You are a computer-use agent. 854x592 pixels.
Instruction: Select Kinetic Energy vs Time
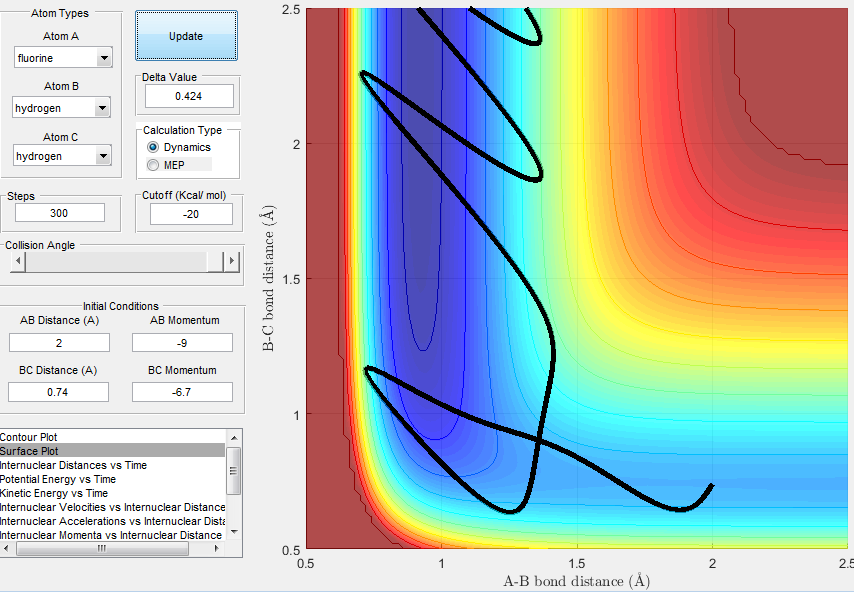112,493
